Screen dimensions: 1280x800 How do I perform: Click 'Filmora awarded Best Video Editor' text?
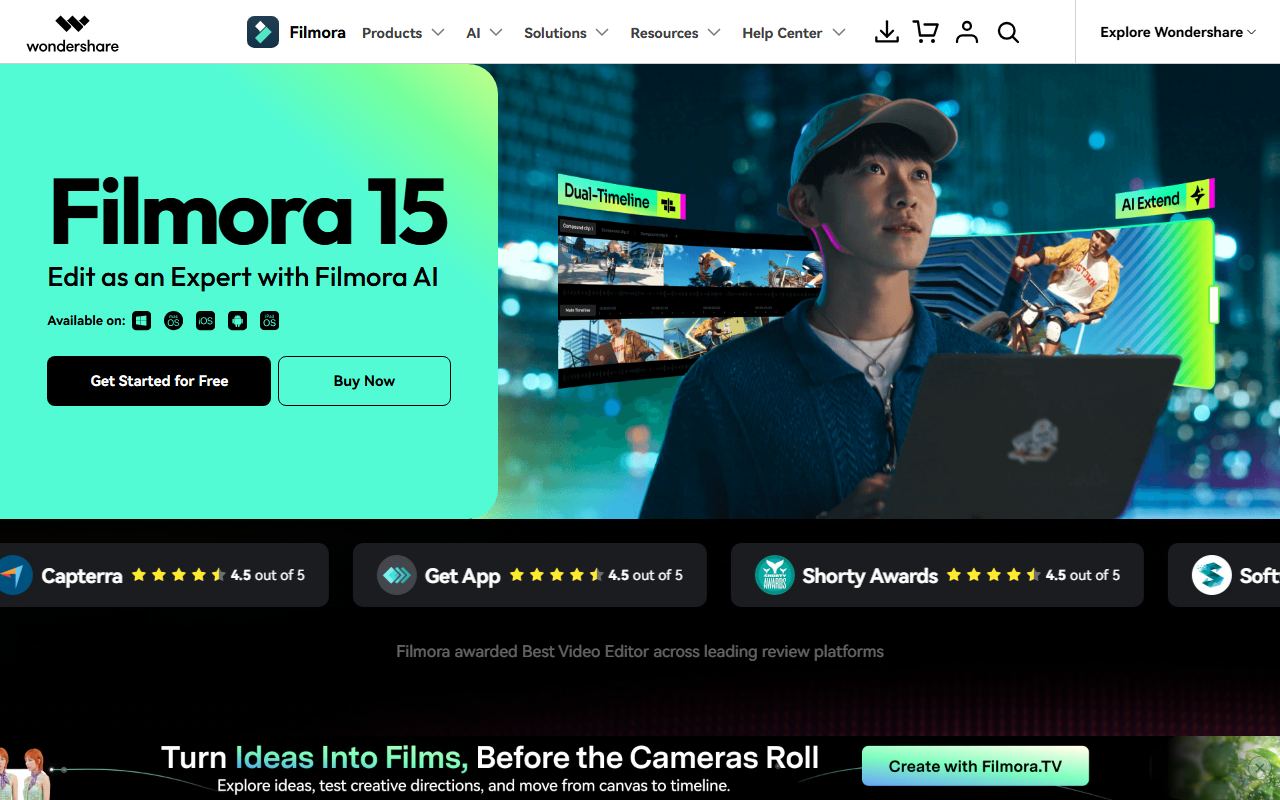pos(640,652)
